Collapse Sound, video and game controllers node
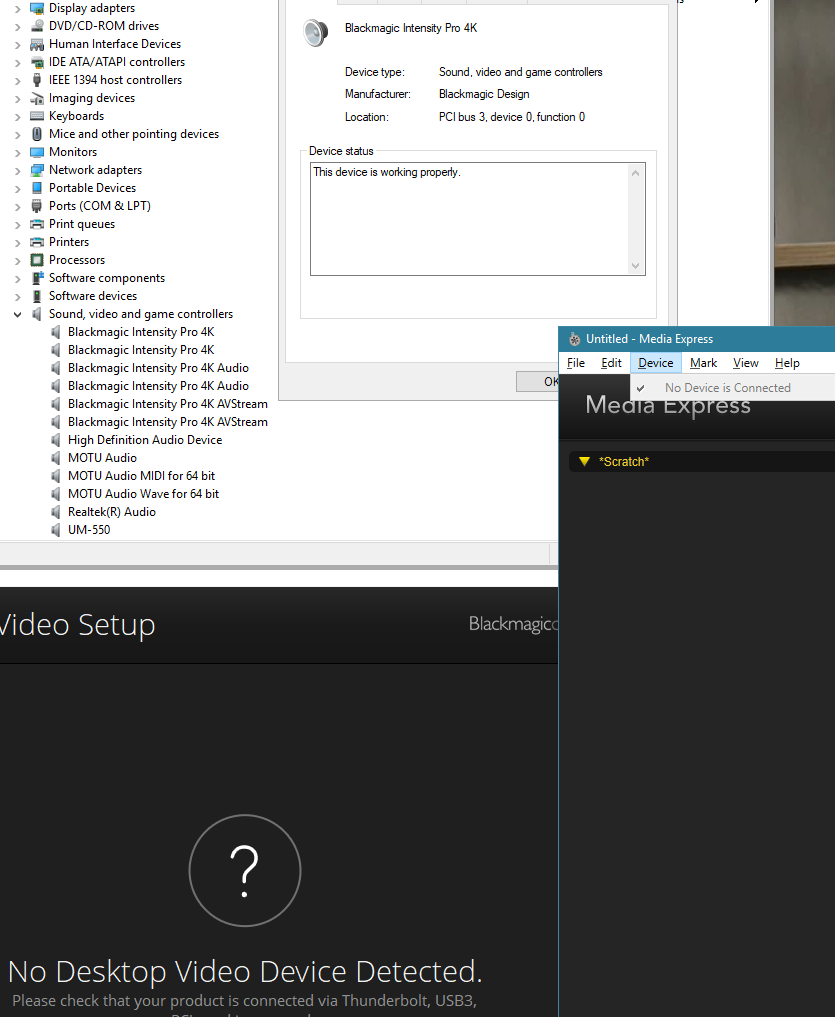835x1017 pixels. [x=18, y=315]
